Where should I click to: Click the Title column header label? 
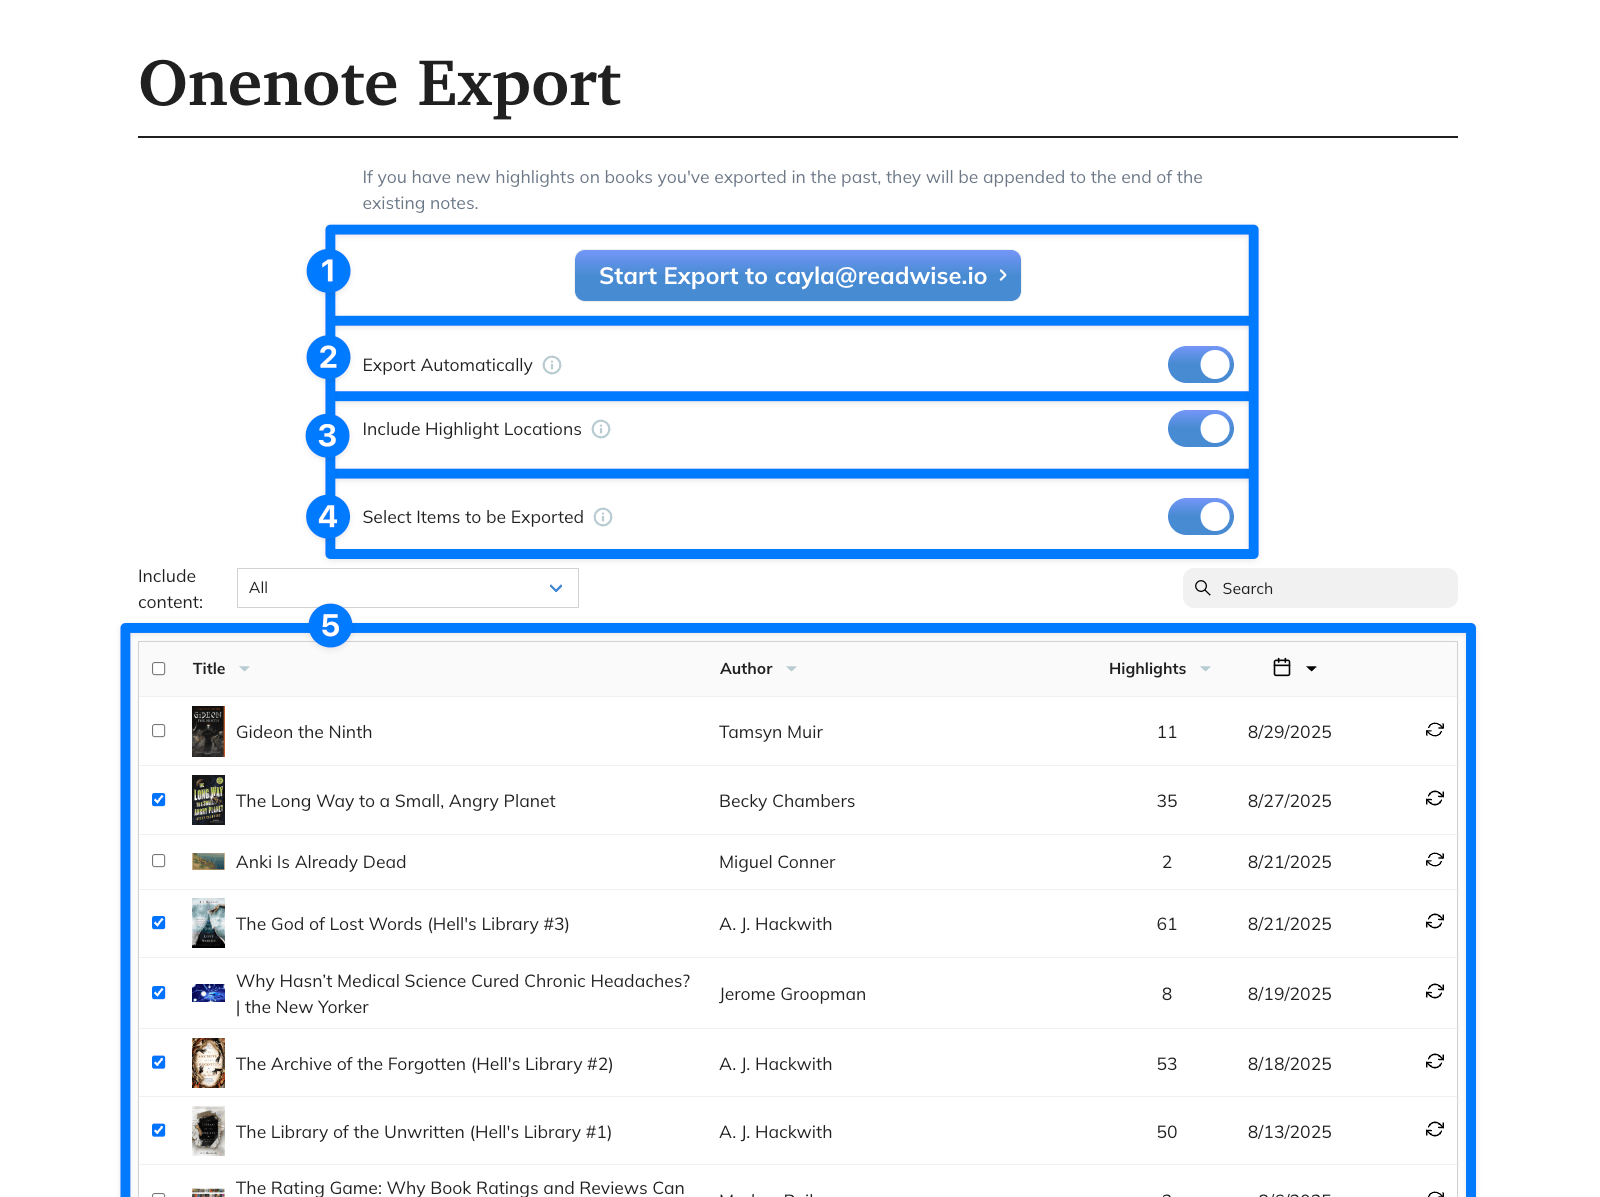(x=209, y=669)
